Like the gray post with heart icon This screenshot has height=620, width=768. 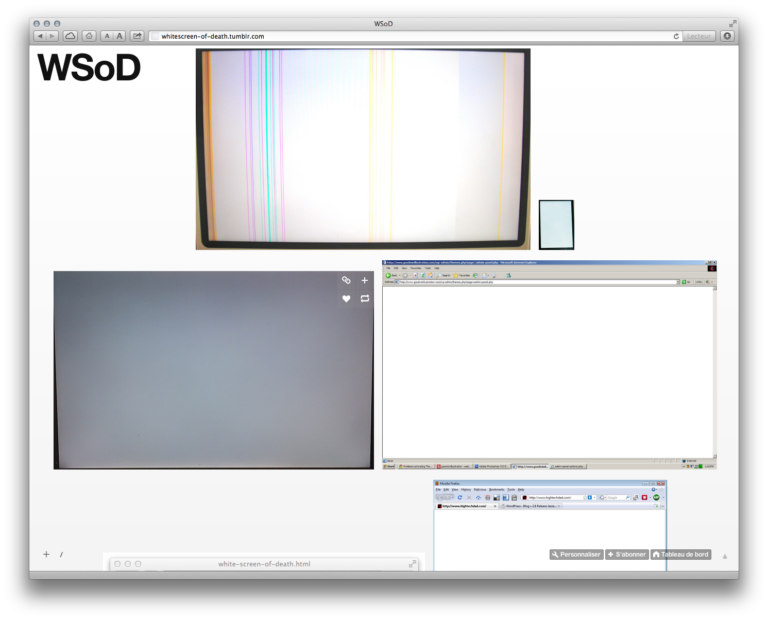pyautogui.click(x=346, y=299)
